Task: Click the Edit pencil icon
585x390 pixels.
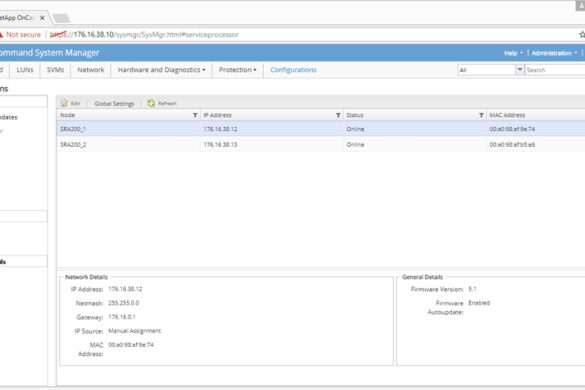Action: [x=64, y=103]
